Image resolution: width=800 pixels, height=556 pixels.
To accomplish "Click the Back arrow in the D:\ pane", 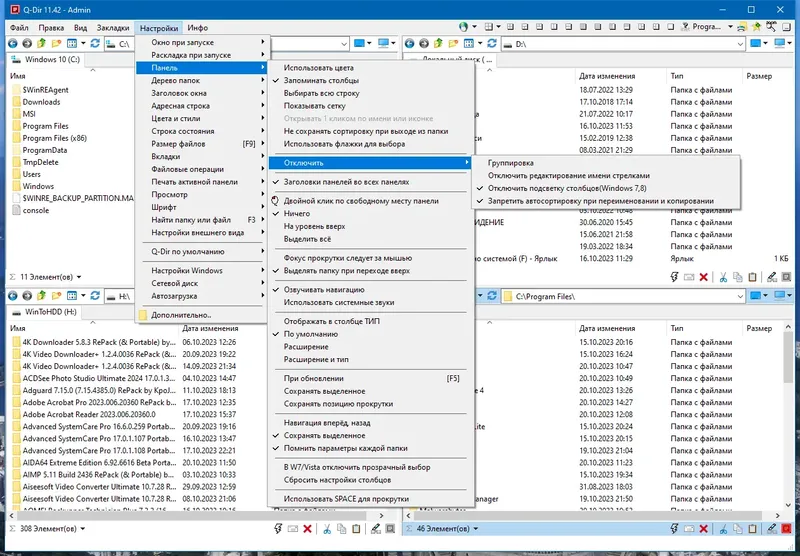I will click(410, 44).
